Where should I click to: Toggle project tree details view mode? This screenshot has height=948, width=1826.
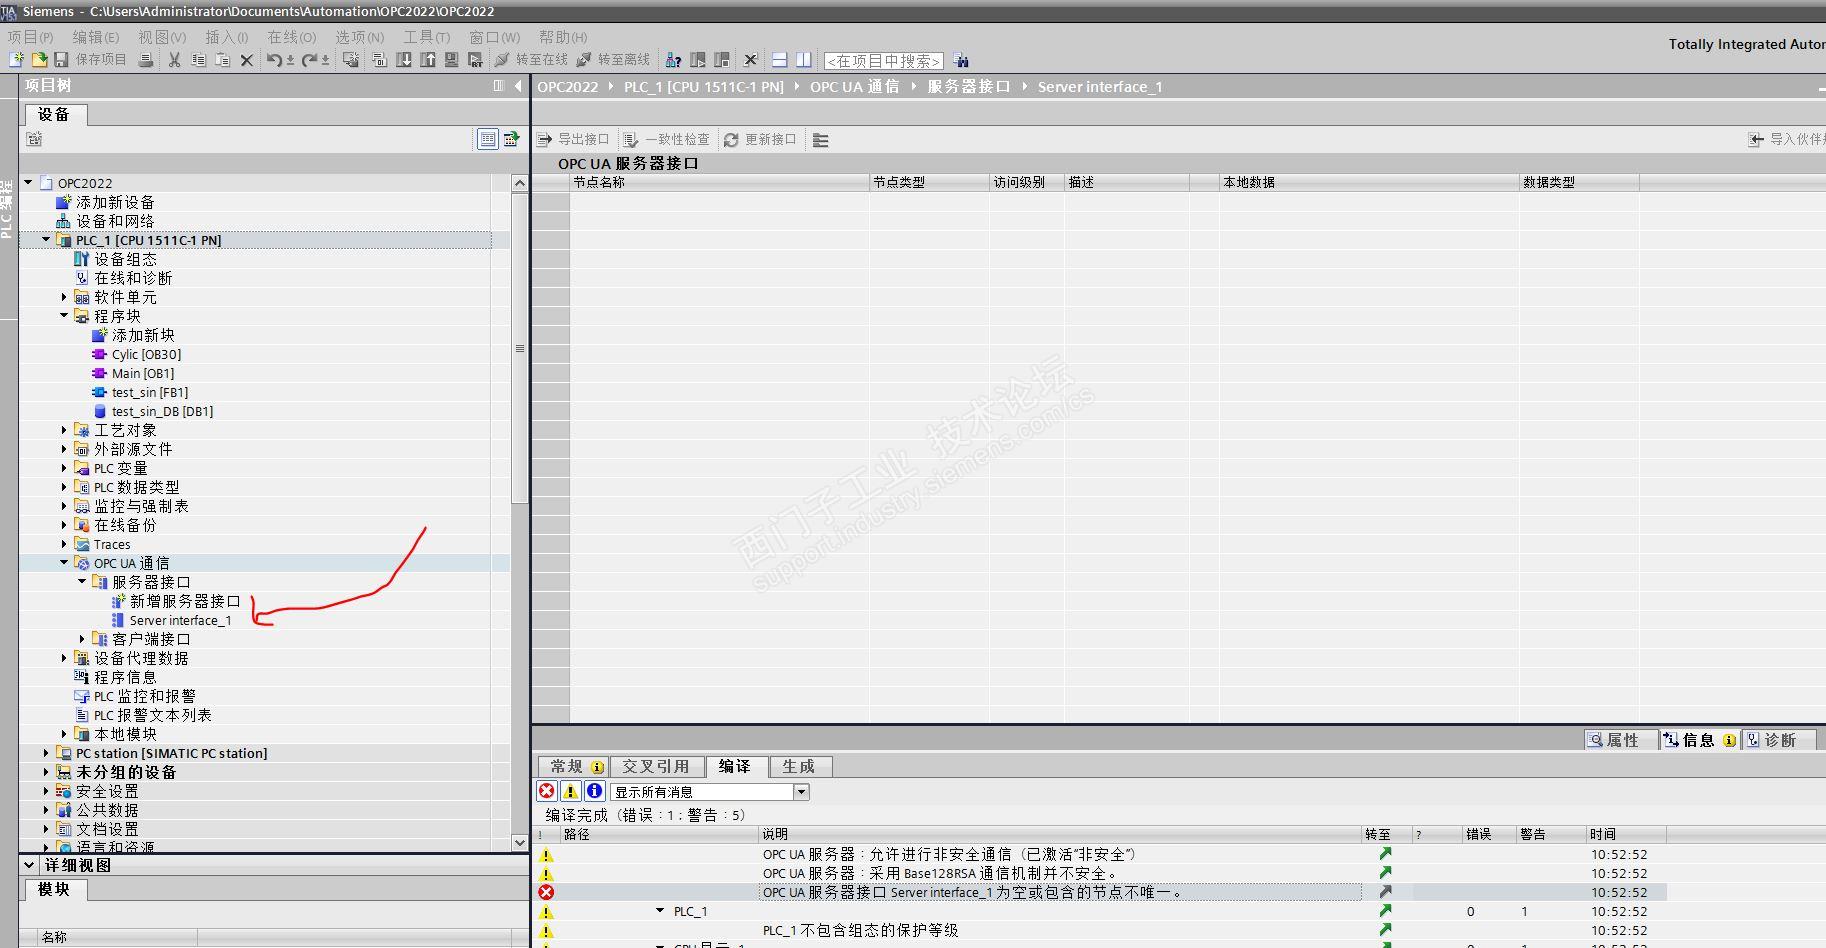tap(487, 139)
